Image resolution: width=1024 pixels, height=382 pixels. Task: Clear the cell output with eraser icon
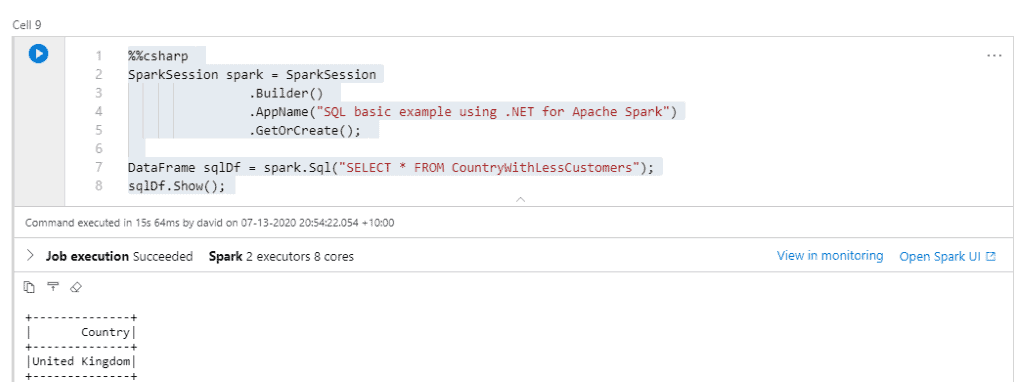click(x=76, y=287)
